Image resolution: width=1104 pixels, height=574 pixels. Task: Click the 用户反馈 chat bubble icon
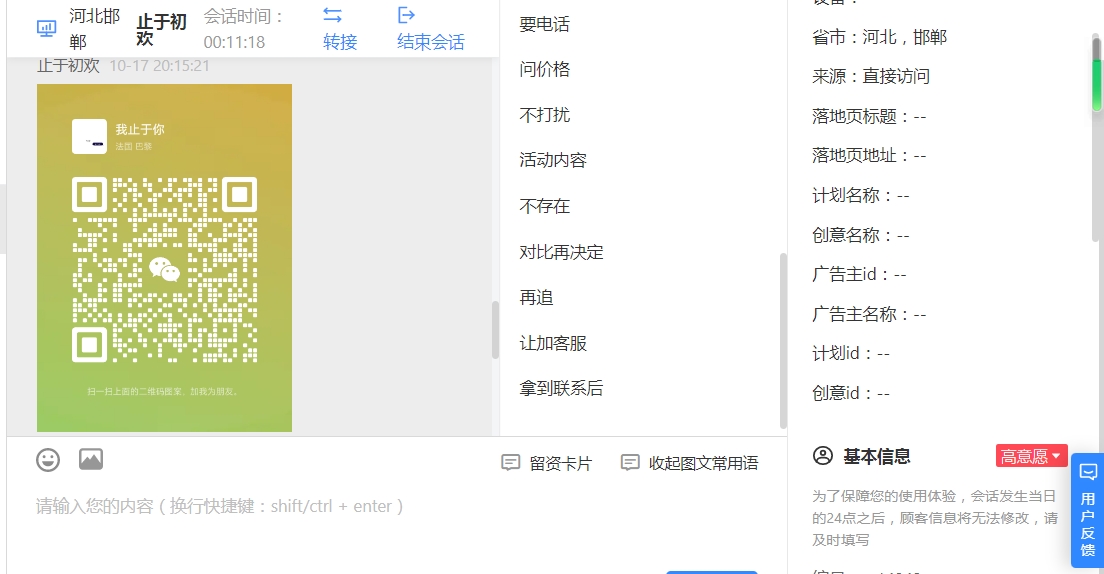[1088, 472]
